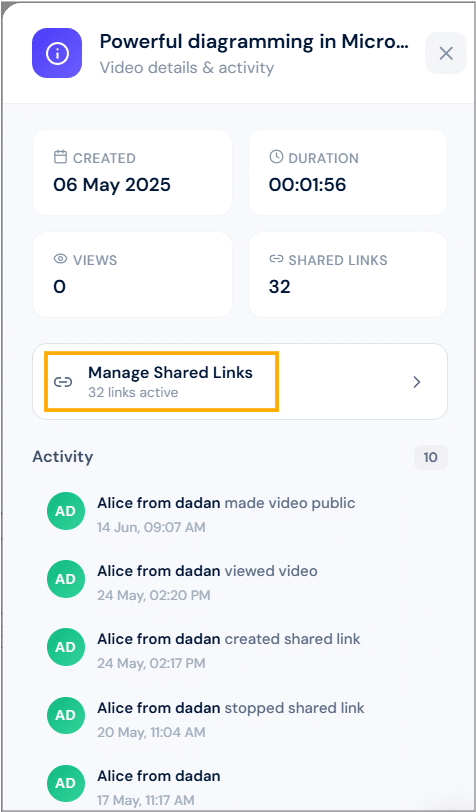The height and width of the screenshot is (812, 476).
Task: Click the '32 links active' subtitle
Action: tap(133, 393)
